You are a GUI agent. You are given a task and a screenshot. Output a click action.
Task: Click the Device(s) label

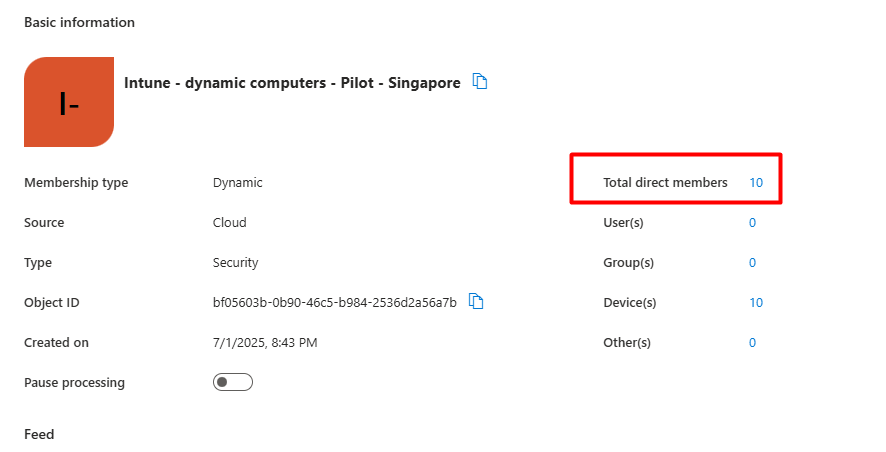tap(629, 303)
